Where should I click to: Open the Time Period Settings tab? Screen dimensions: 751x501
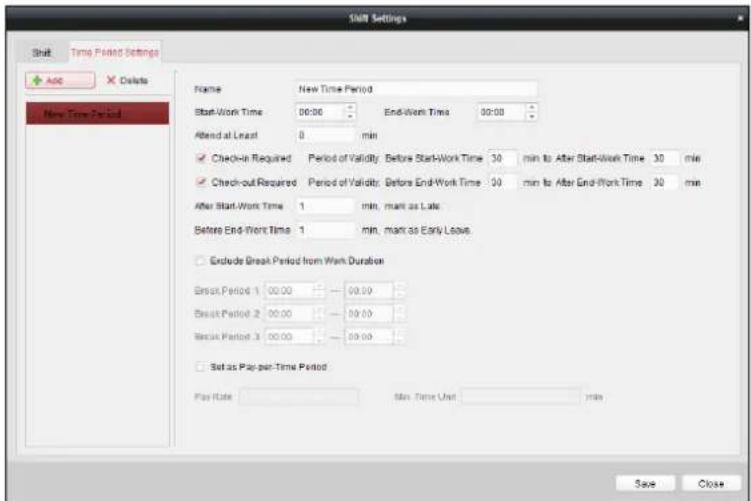tap(114, 52)
